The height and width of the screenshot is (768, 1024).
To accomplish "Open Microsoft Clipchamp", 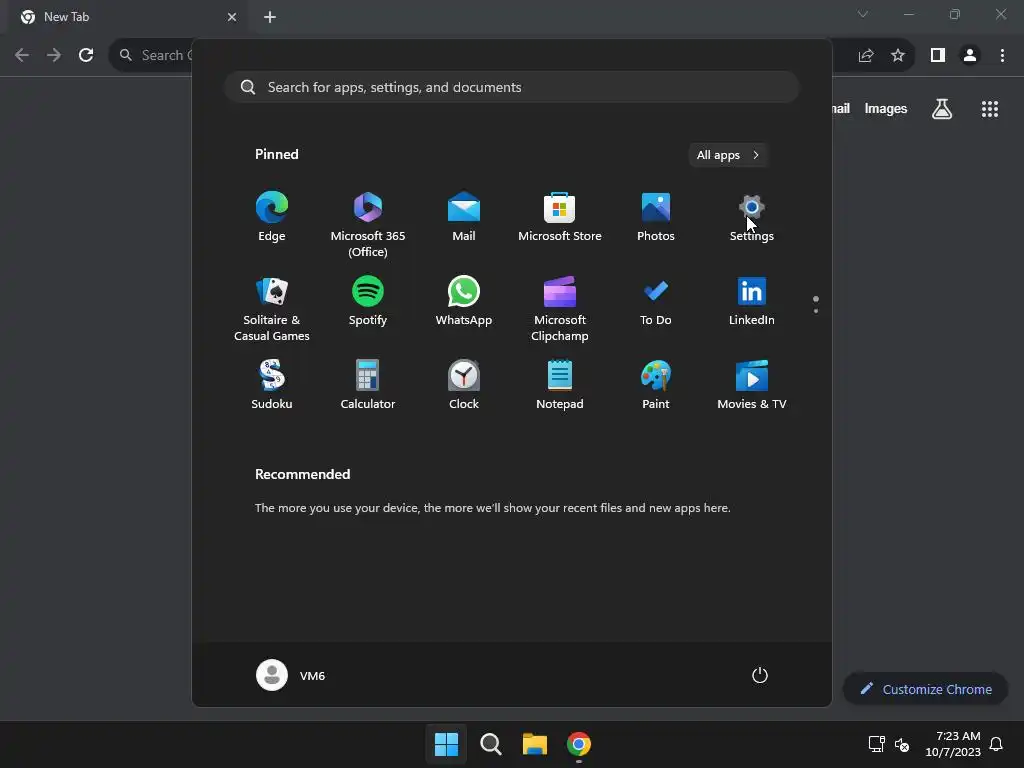I will point(560,308).
